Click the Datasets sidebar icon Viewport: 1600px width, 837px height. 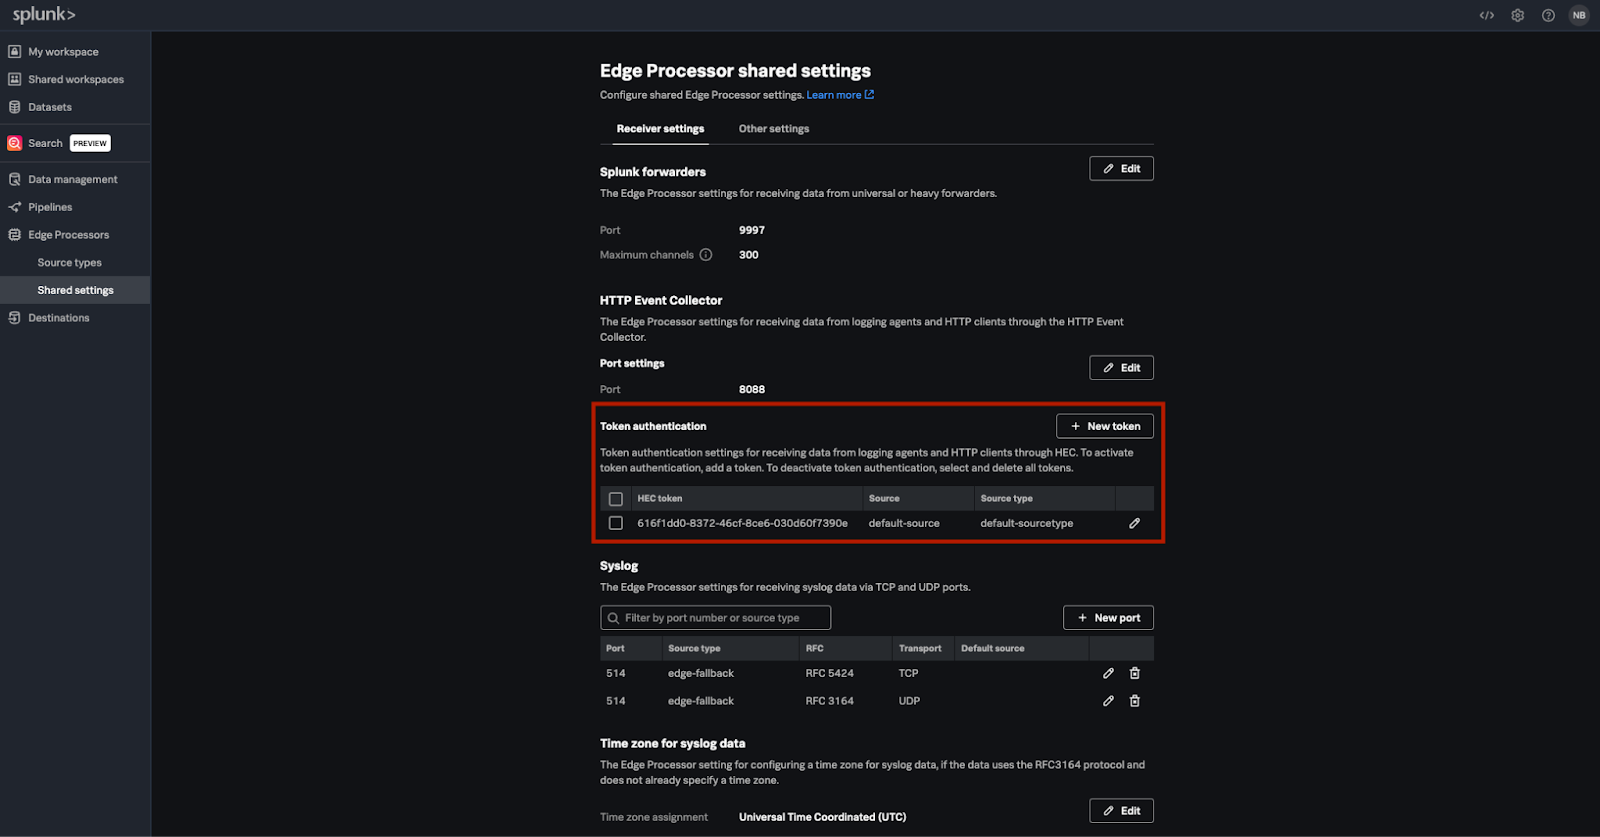[15, 107]
